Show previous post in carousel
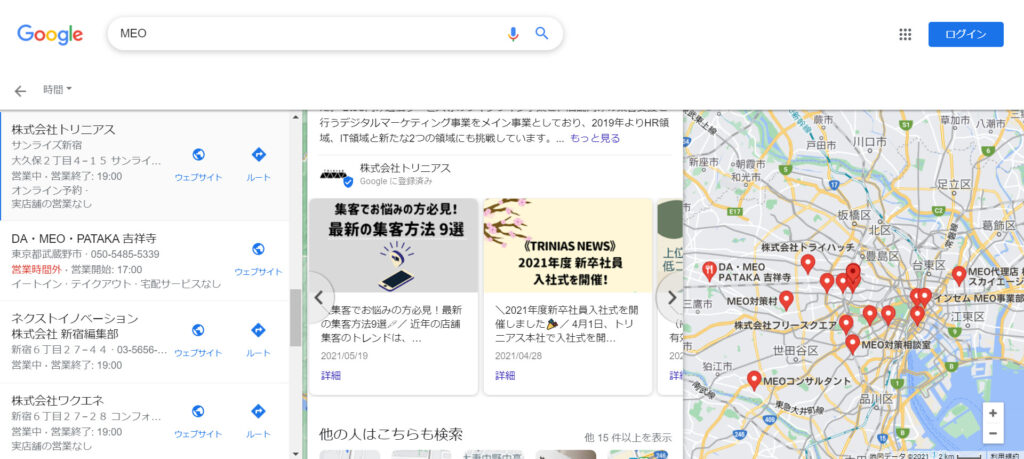Viewport: 1024px width, 459px height. pos(319,298)
